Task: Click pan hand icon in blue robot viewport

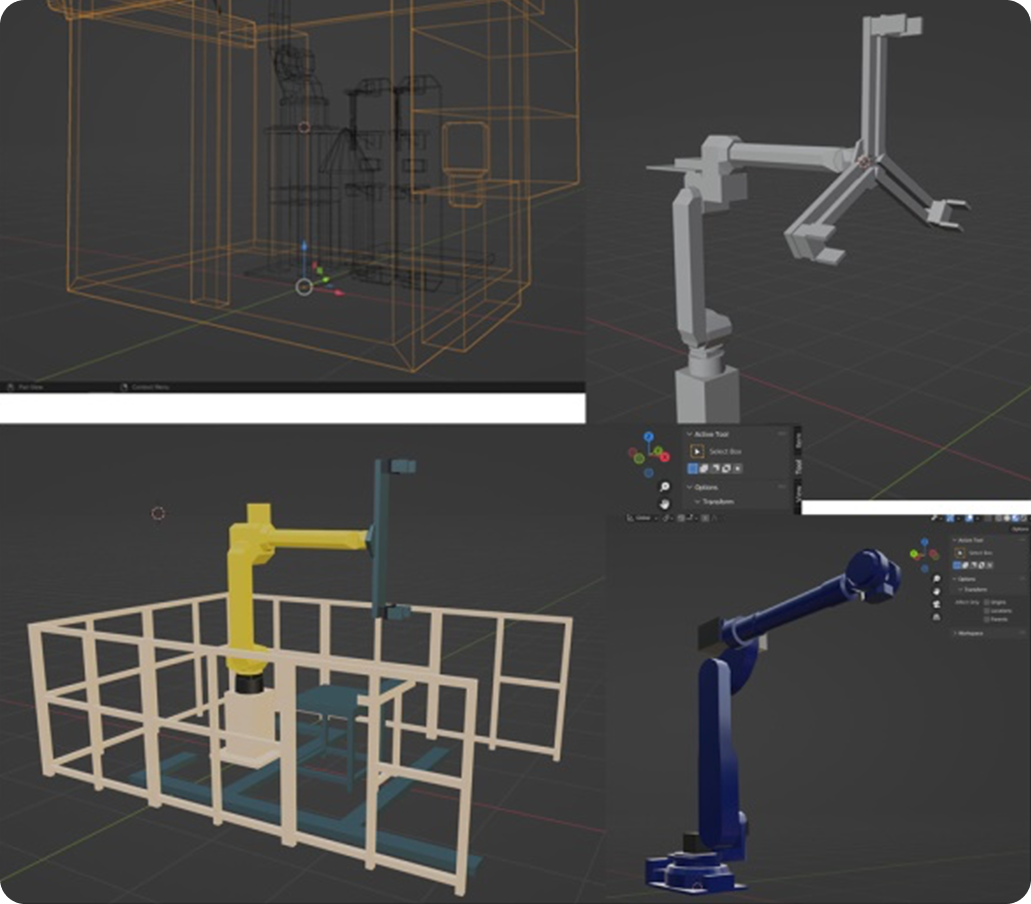Action: 937,591
